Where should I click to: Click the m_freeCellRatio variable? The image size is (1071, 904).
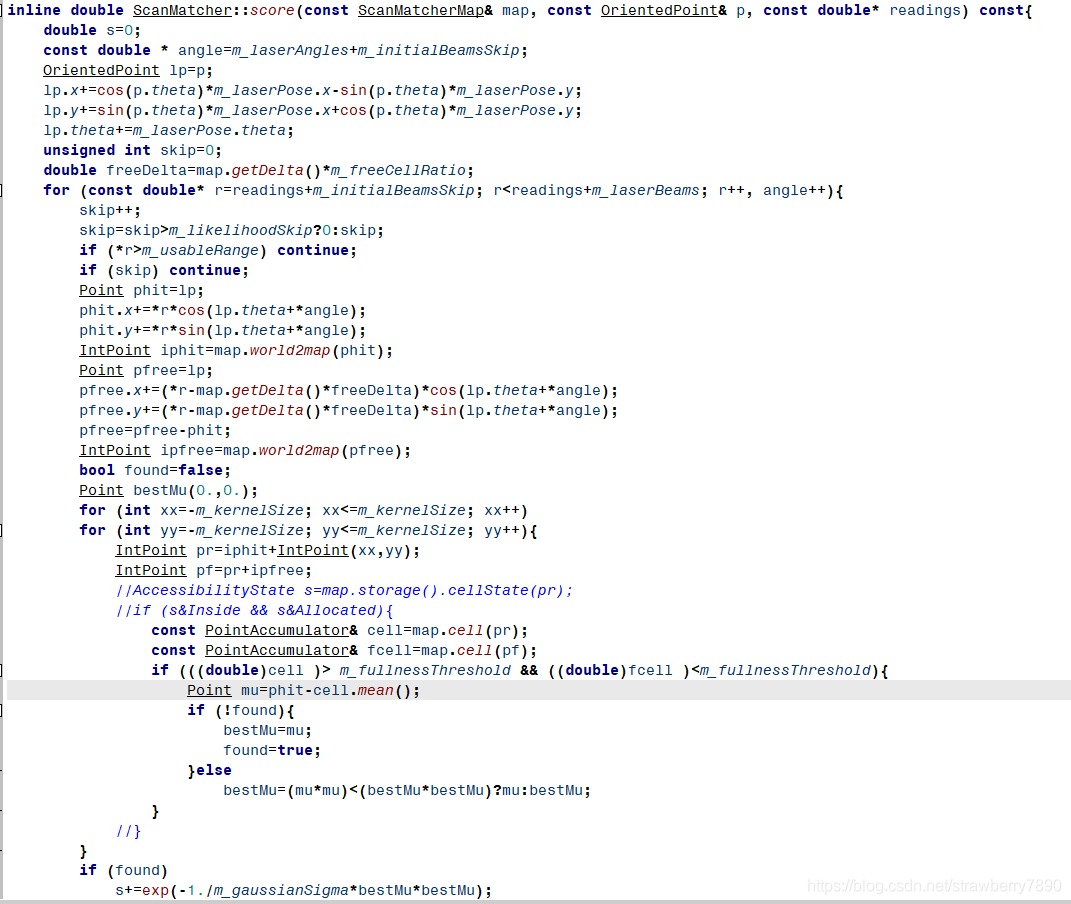pos(398,170)
